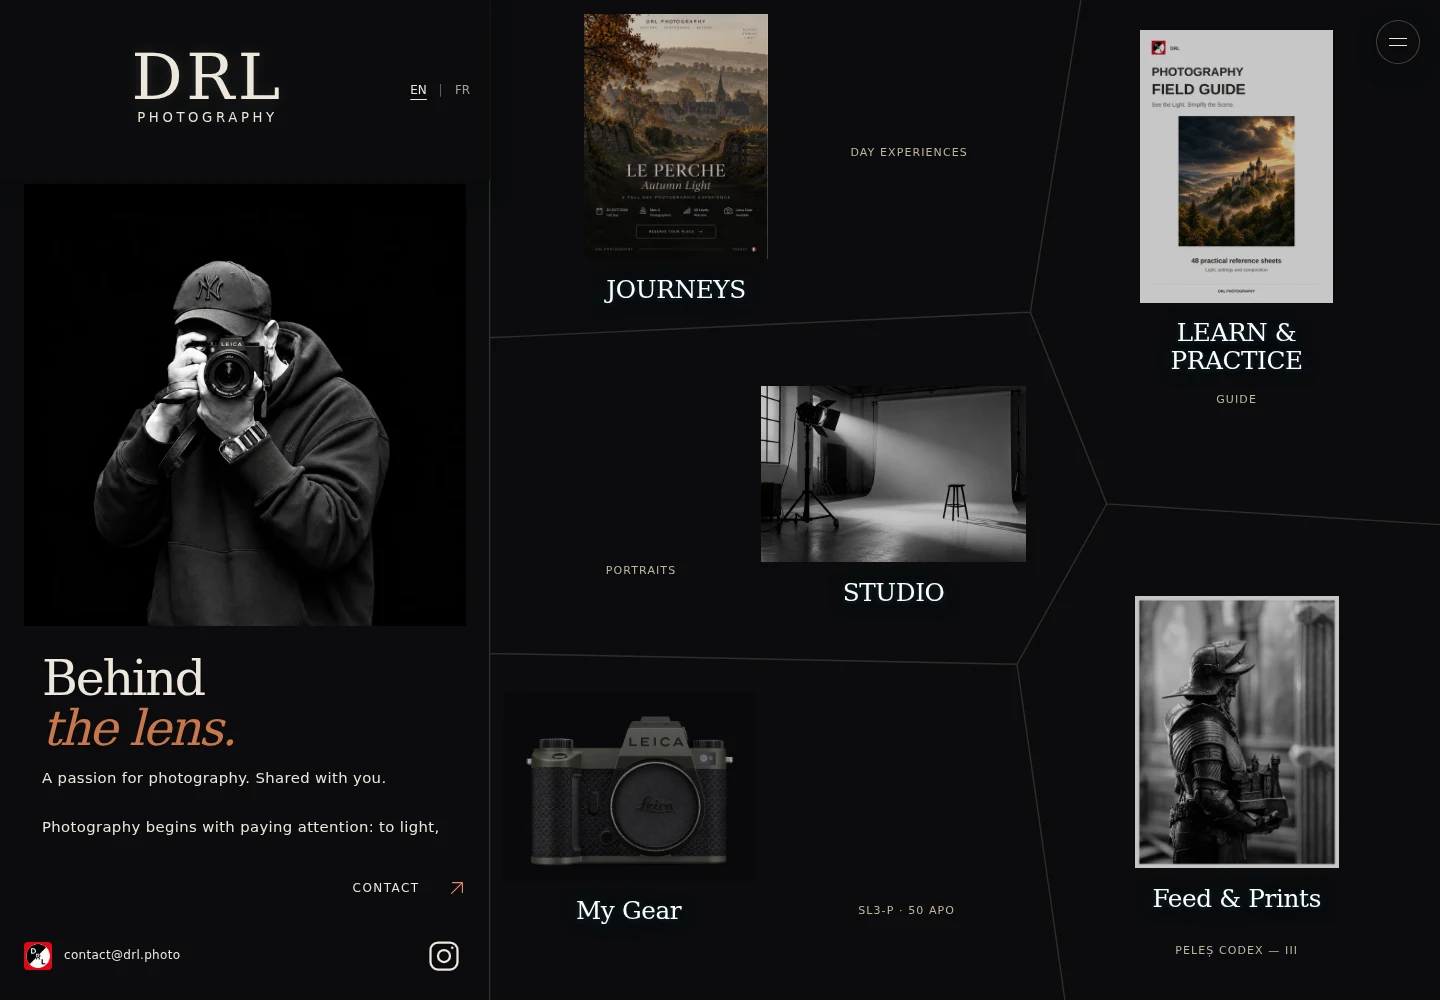Click the 'Photography begins with paying attention' text
The image size is (1440, 1000).
(x=240, y=827)
